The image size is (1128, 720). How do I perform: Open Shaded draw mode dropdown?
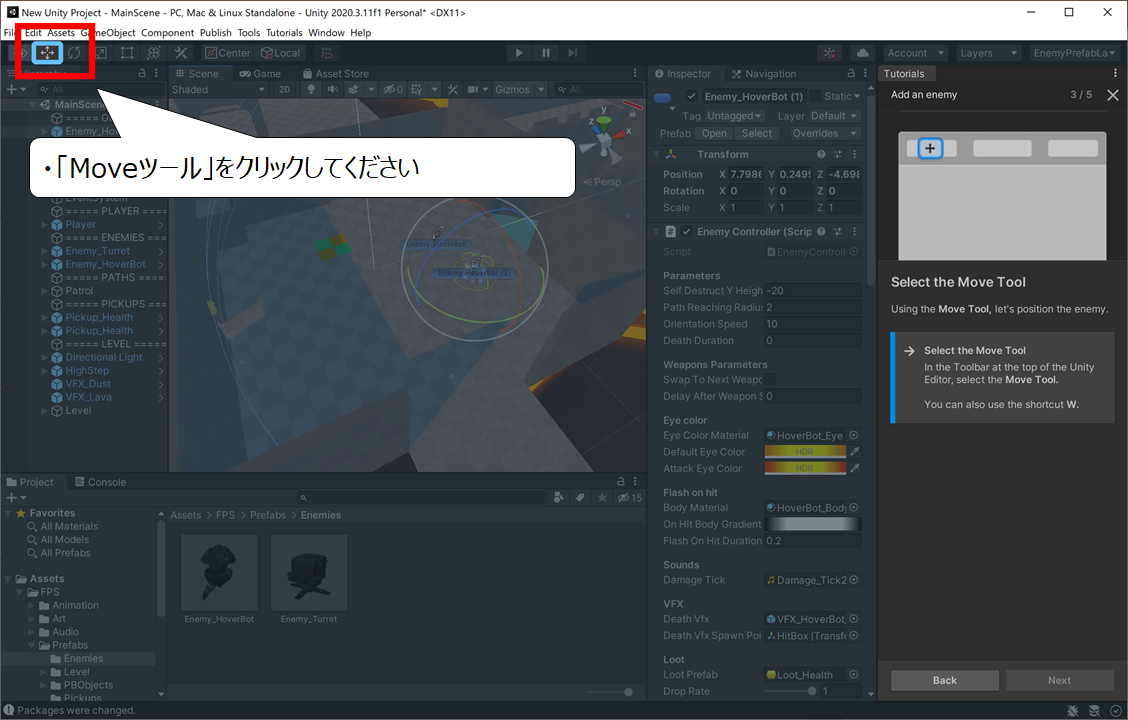coord(219,89)
